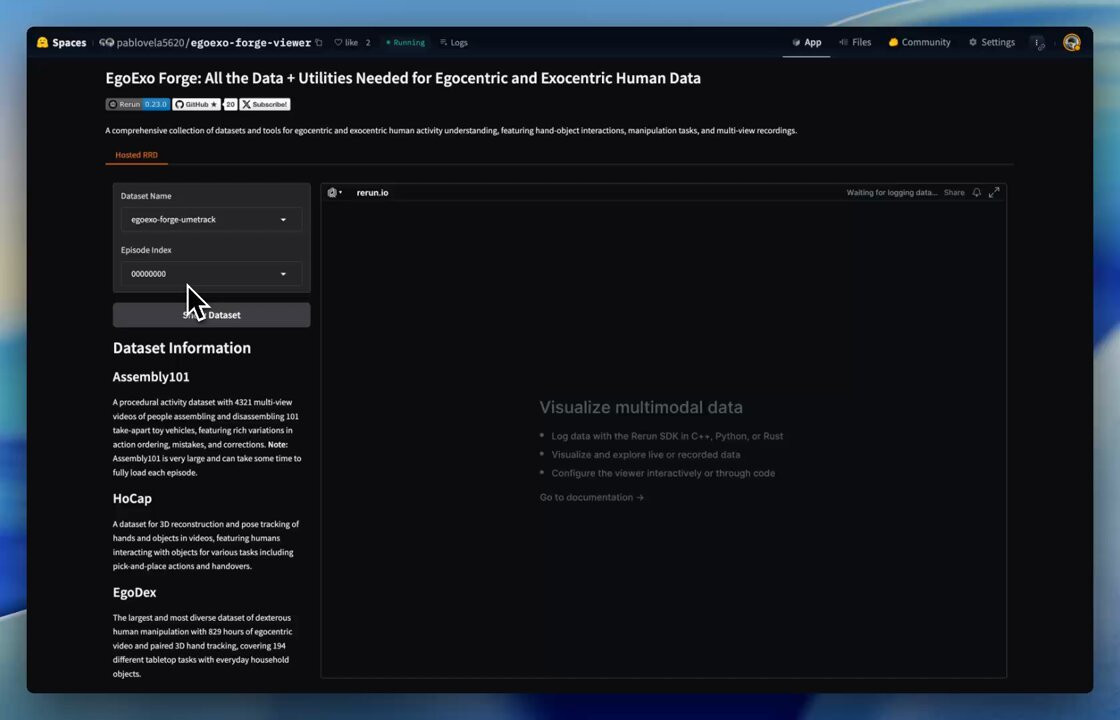Open the notifications bell in viewer
This screenshot has height=720, width=1120.
[976, 193]
